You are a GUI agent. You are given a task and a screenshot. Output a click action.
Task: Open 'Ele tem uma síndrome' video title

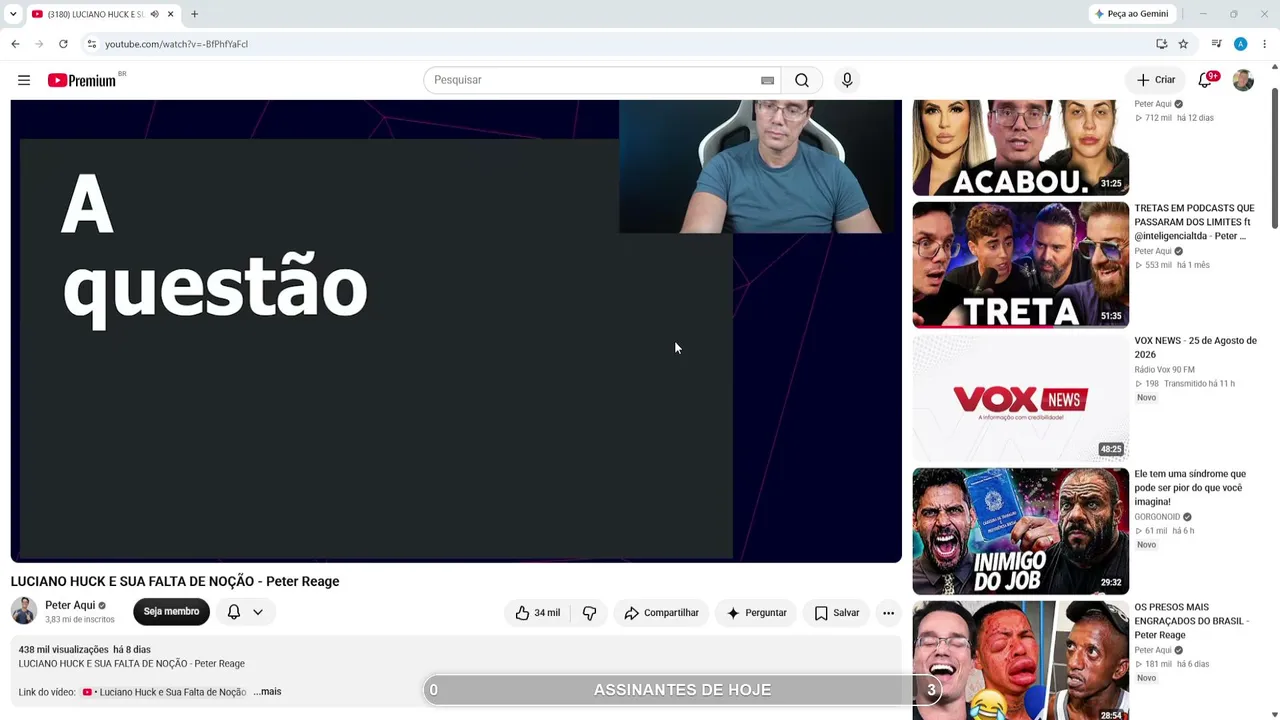1190,488
